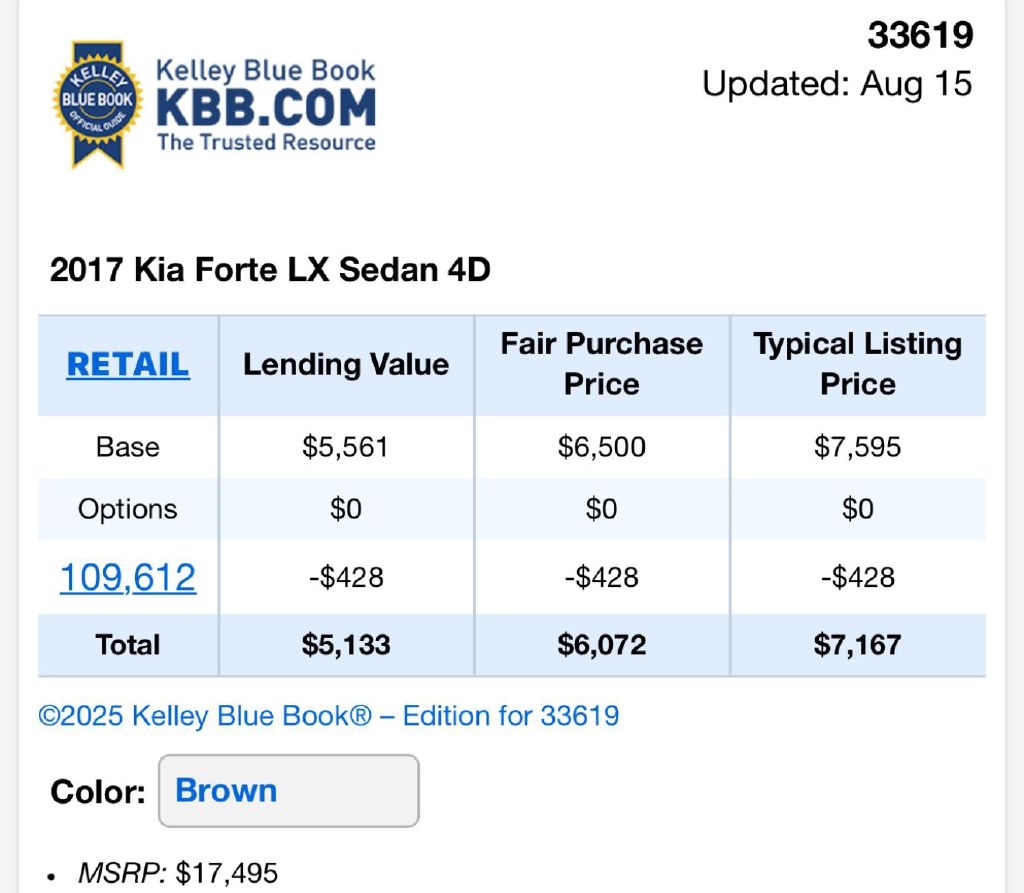1024x893 pixels.
Task: Click the $7,595 base typical listing price
Action: coord(858,447)
